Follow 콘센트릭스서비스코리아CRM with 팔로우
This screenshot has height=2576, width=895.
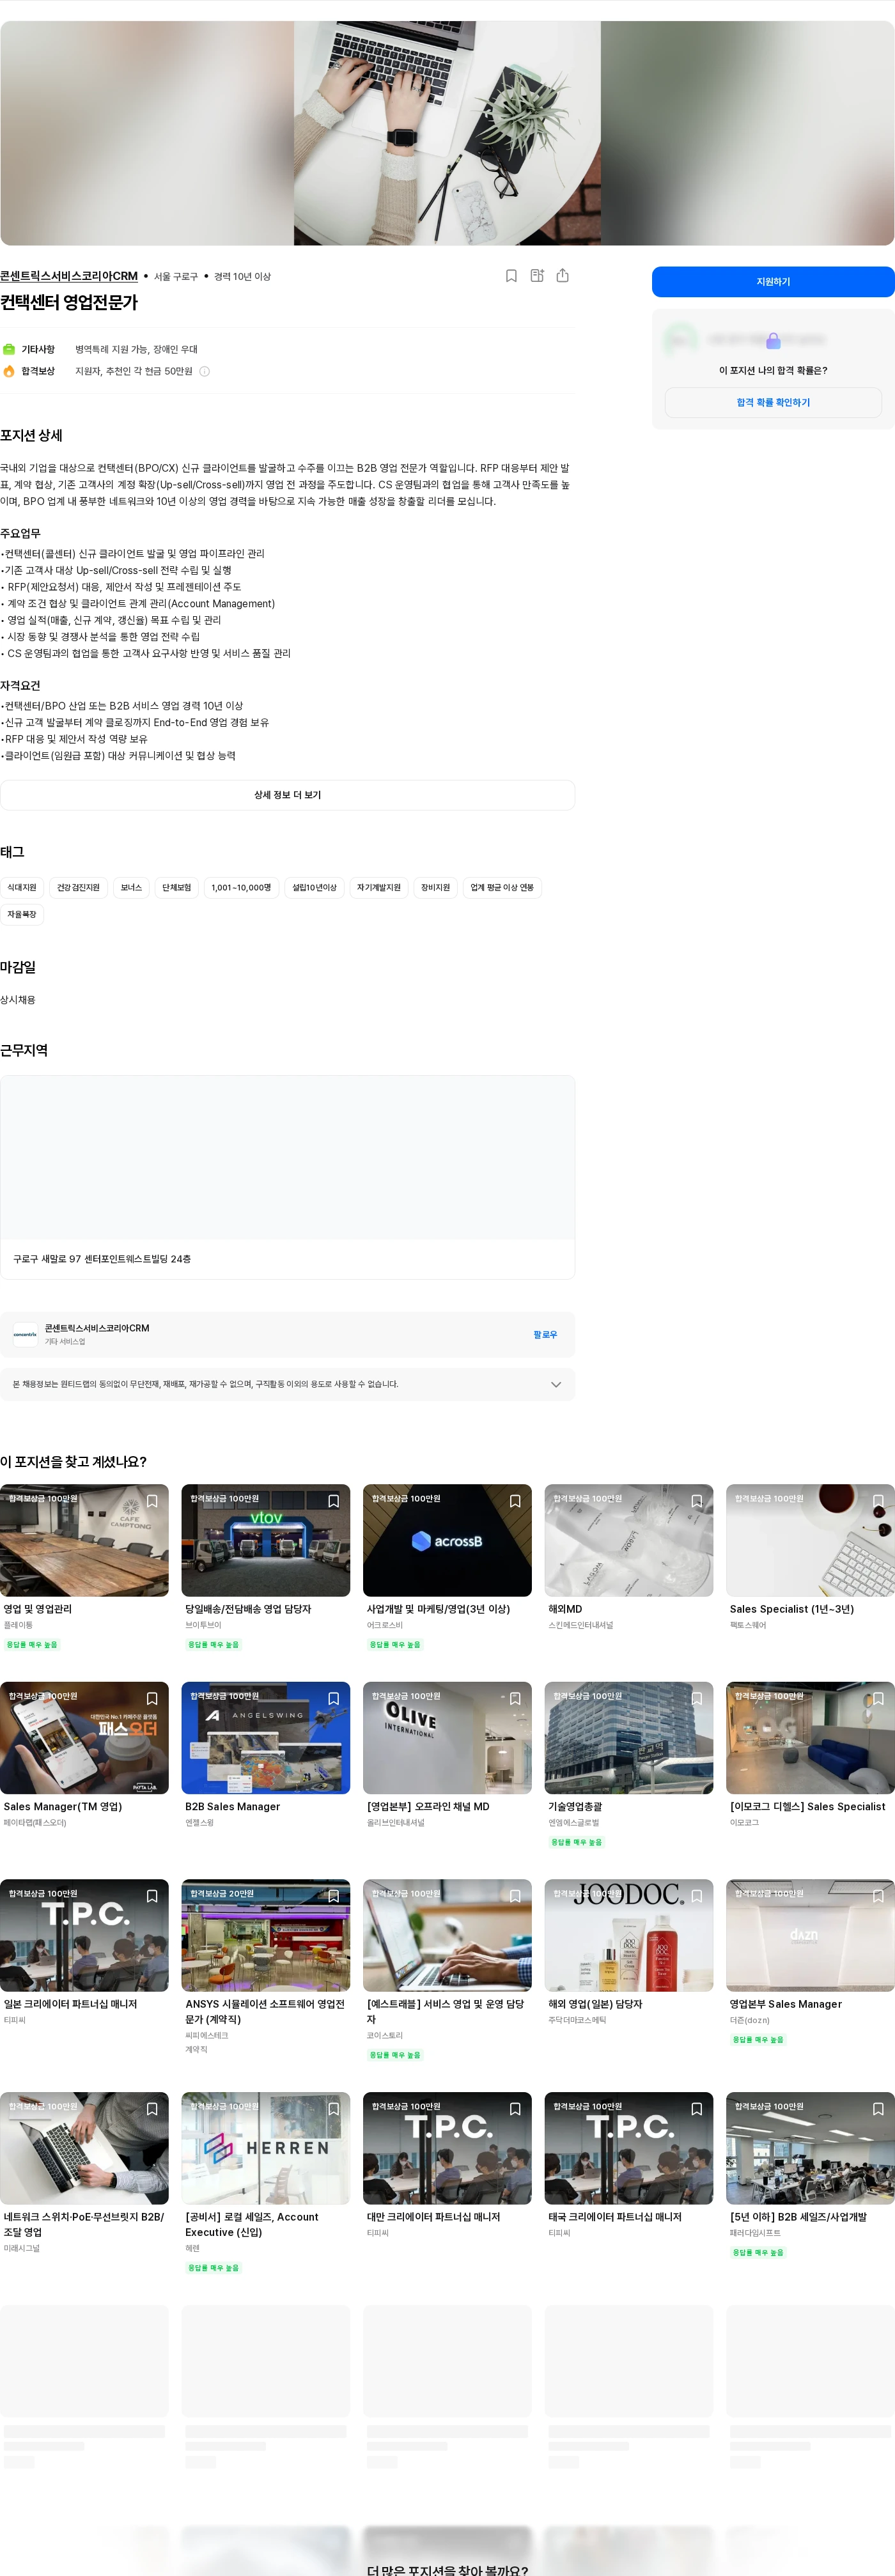pyautogui.click(x=545, y=1335)
